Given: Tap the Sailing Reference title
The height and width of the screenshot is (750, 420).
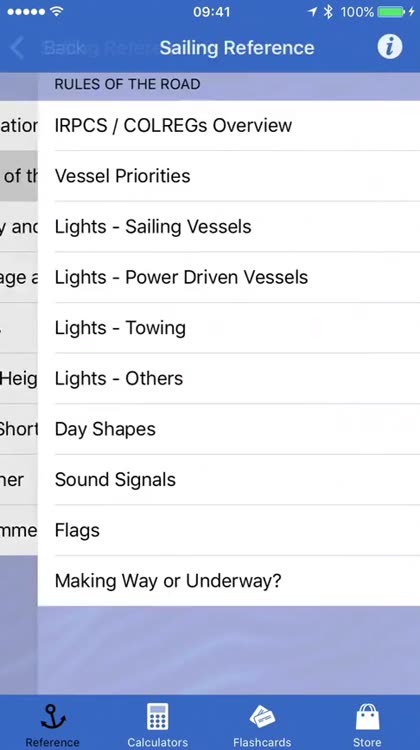Looking at the screenshot, I should 237,48.
